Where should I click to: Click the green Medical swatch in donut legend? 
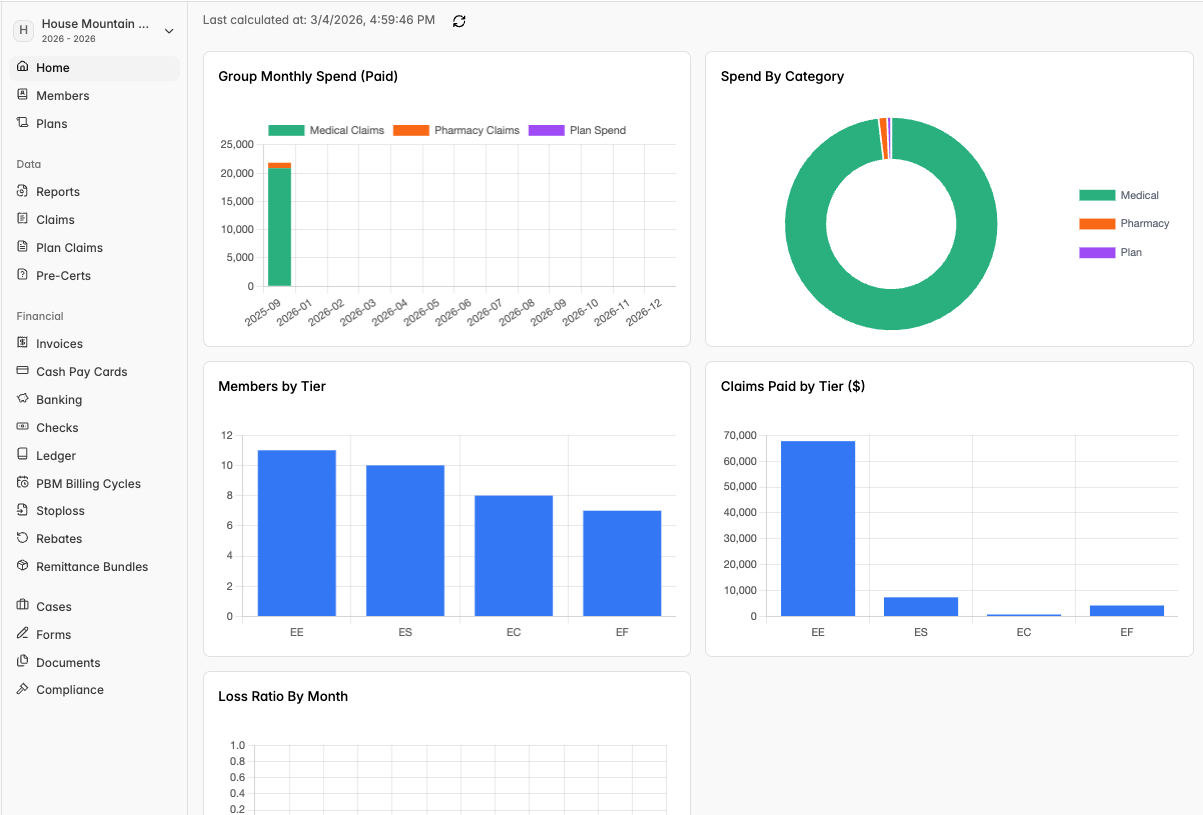coord(1097,195)
